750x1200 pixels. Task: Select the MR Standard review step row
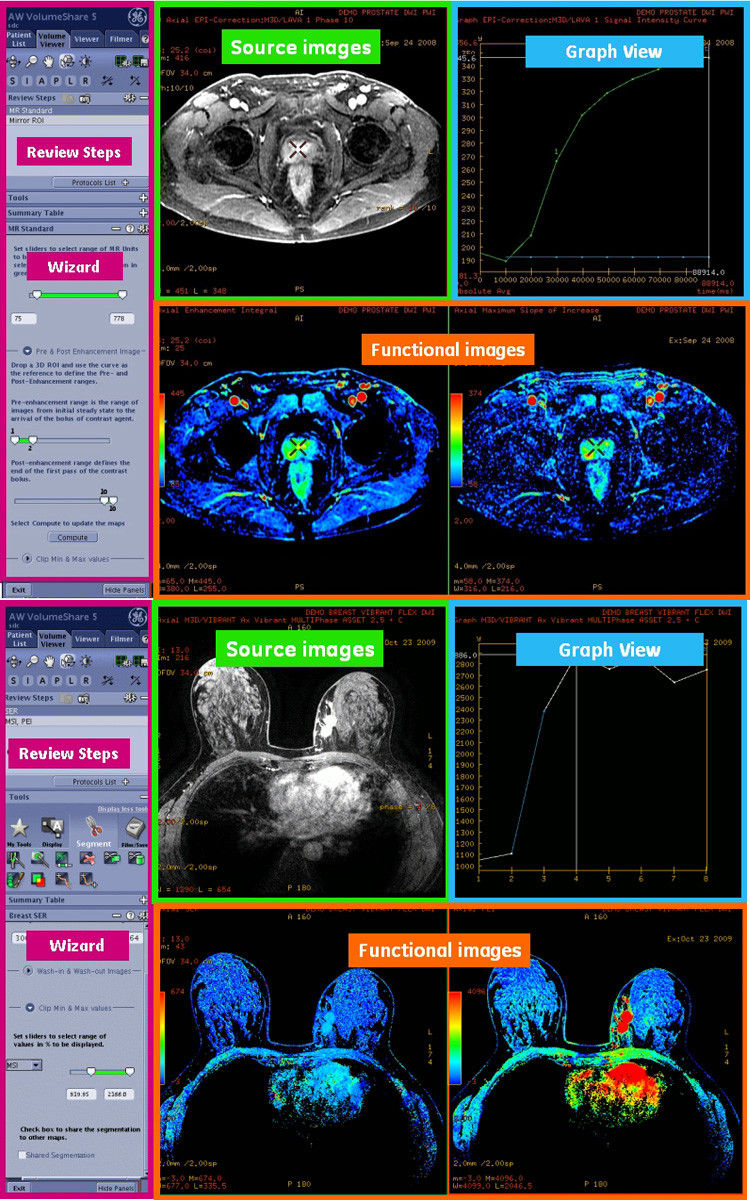(77, 110)
